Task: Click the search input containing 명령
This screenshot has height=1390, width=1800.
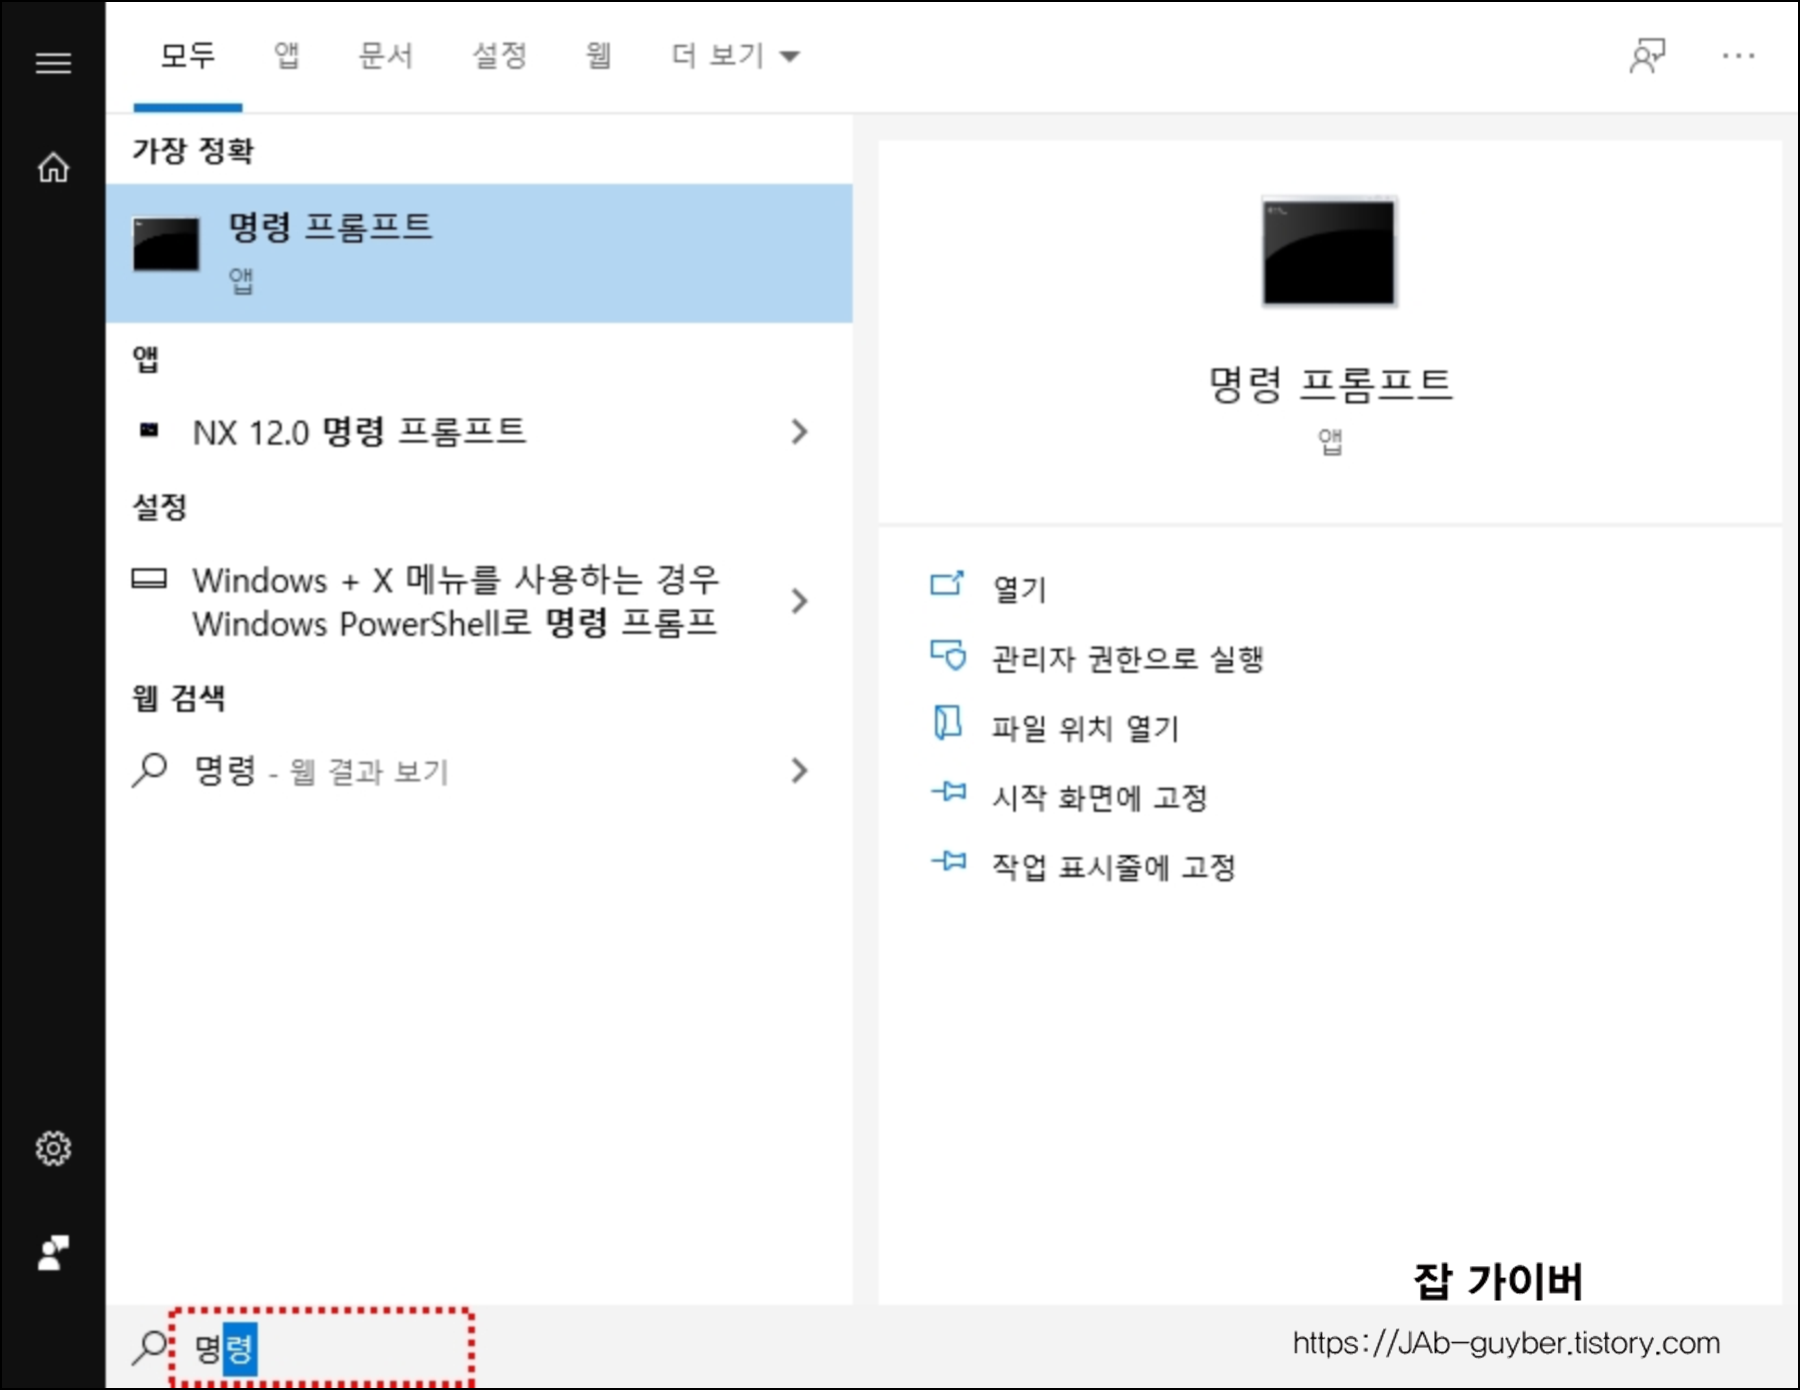Action: click(321, 1347)
